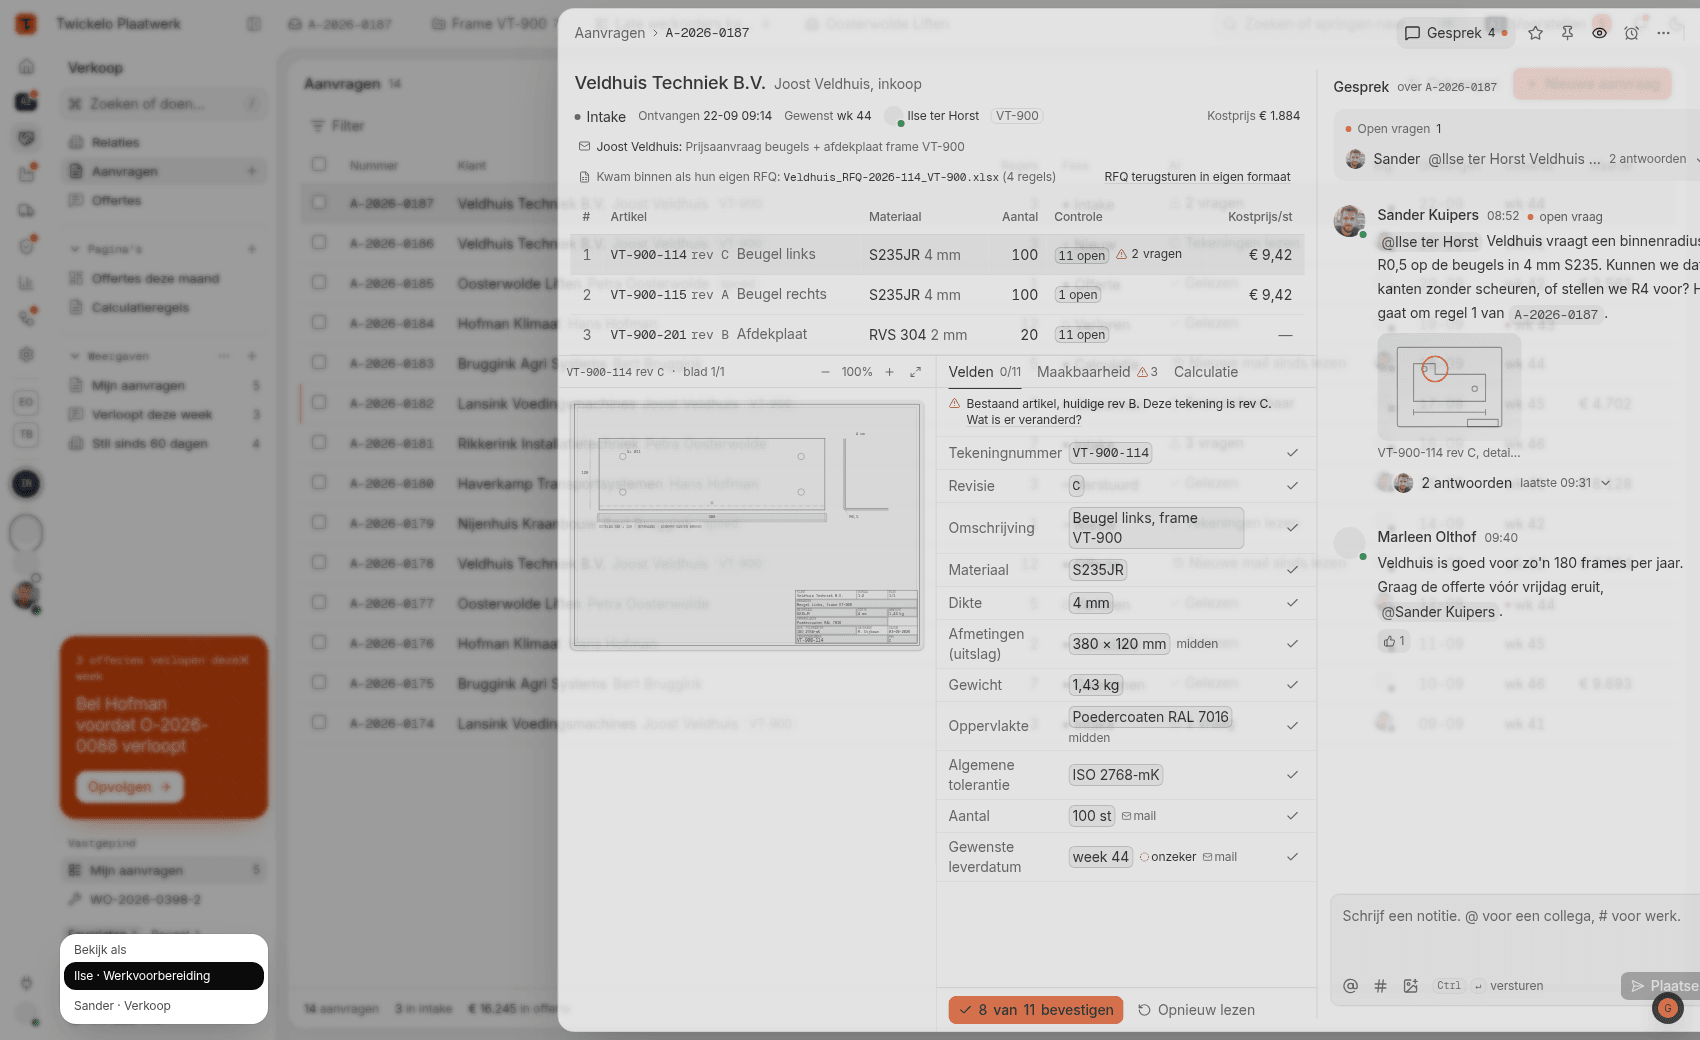Open the snooze clock icon in header
The width and height of the screenshot is (1700, 1040).
[x=1631, y=33]
